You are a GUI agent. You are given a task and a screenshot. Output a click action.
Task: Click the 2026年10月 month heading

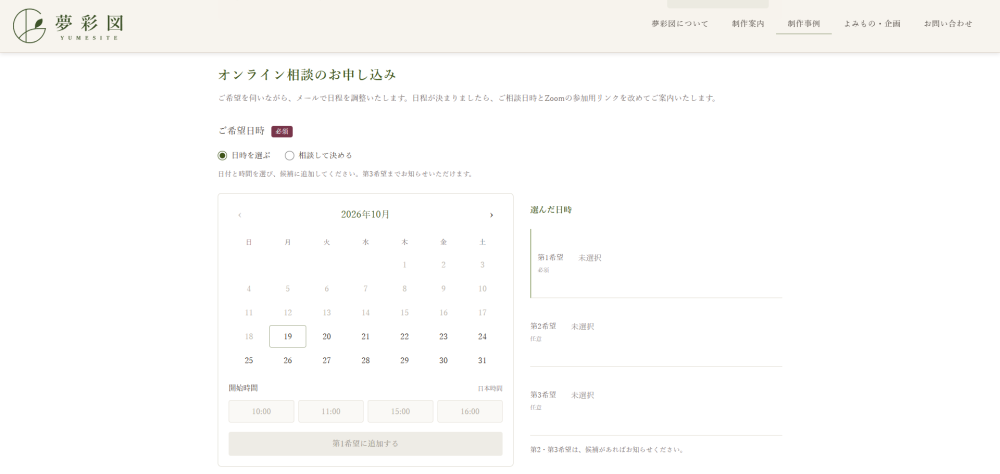365,214
